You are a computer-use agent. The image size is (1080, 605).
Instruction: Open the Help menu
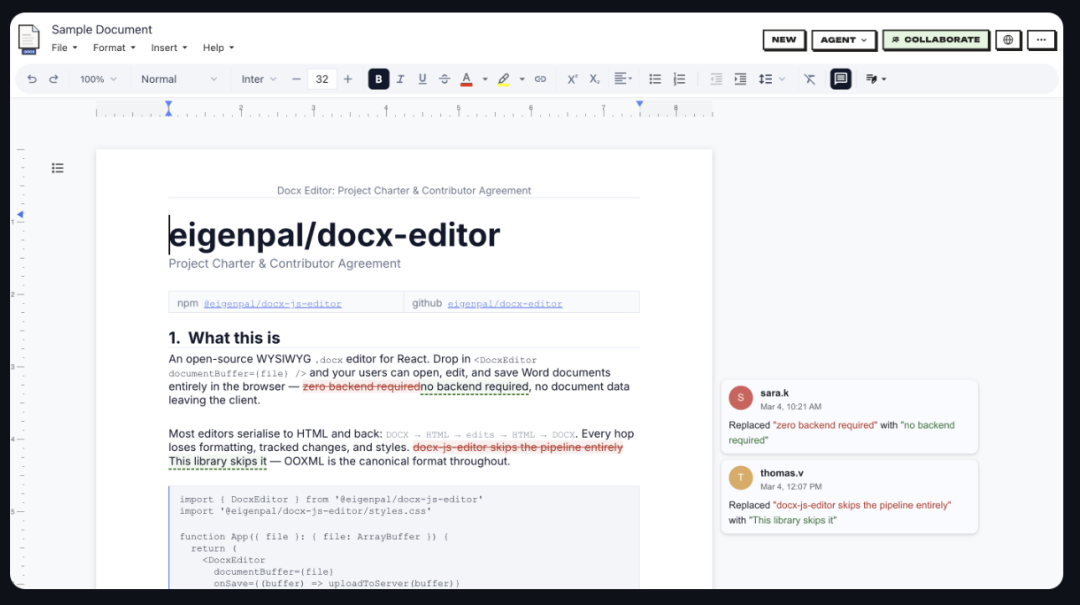click(218, 48)
